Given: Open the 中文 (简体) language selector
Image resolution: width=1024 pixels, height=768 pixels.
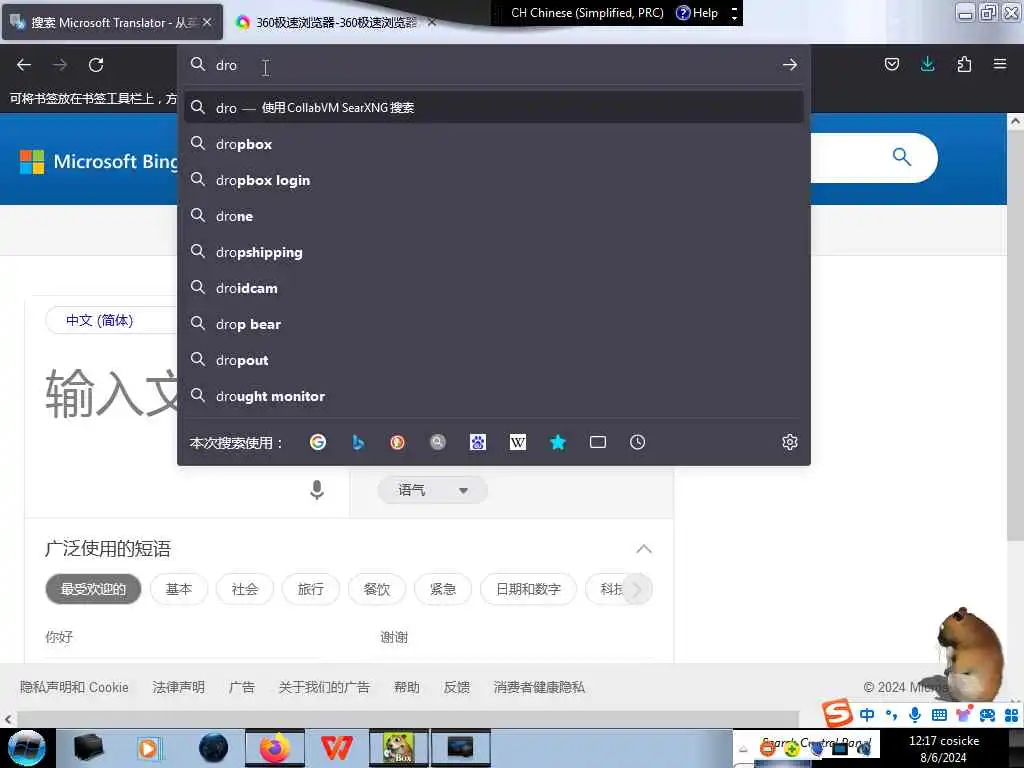Looking at the screenshot, I should 111,320.
